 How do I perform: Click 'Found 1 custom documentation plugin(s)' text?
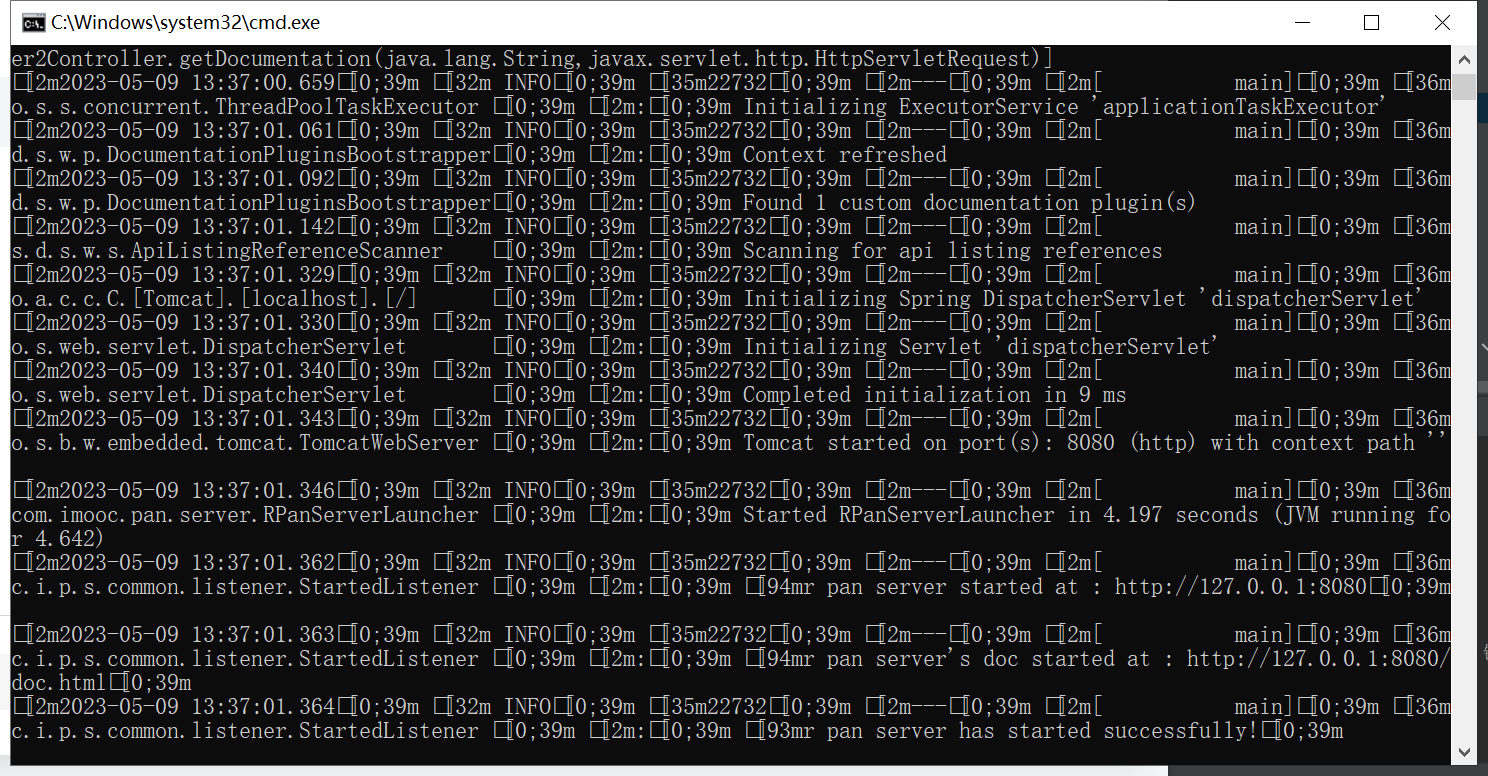[969, 203]
